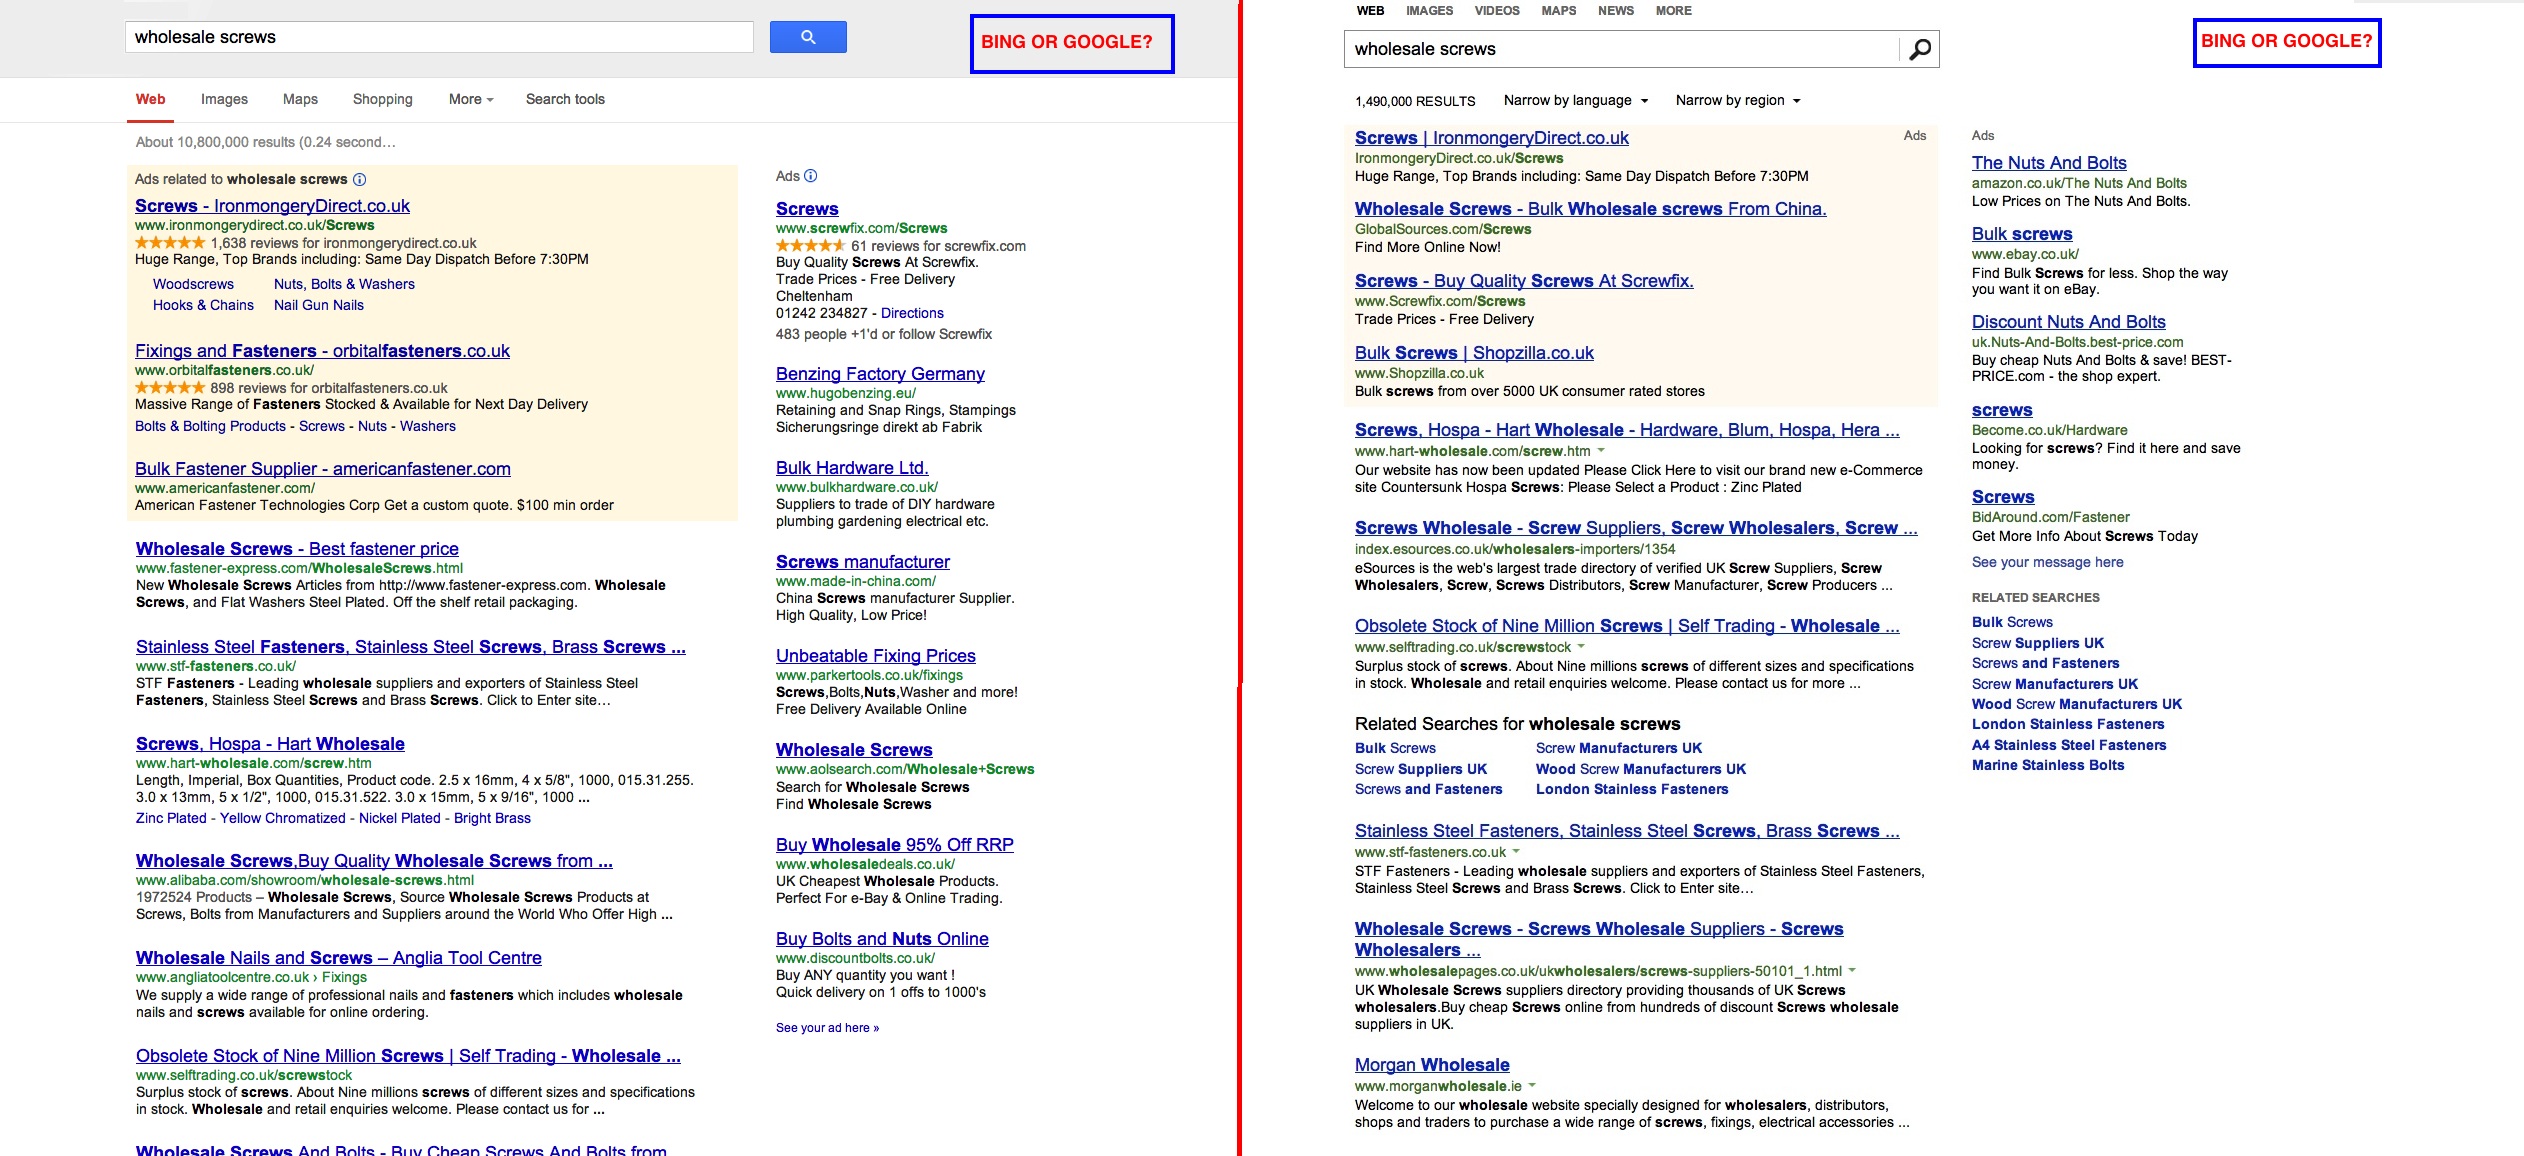Open 'Screws manufacturer' made-in-china ad
The width and height of the screenshot is (2524, 1156).
pyautogui.click(x=863, y=562)
